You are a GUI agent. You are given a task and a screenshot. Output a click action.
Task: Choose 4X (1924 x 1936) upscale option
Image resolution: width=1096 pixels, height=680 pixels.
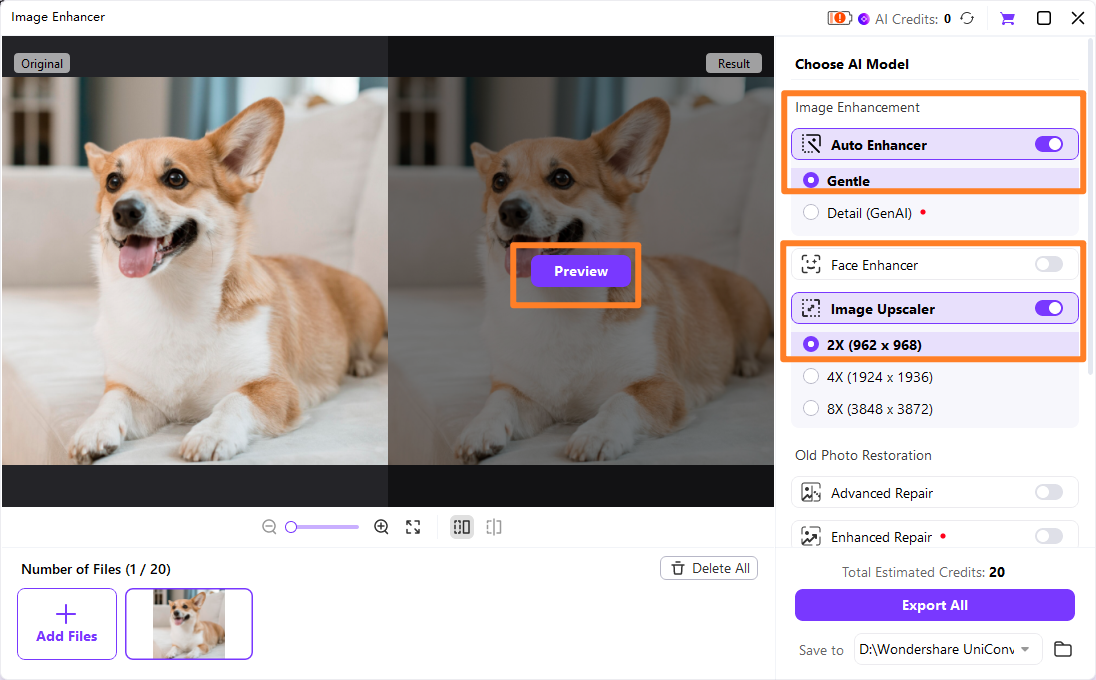(811, 377)
